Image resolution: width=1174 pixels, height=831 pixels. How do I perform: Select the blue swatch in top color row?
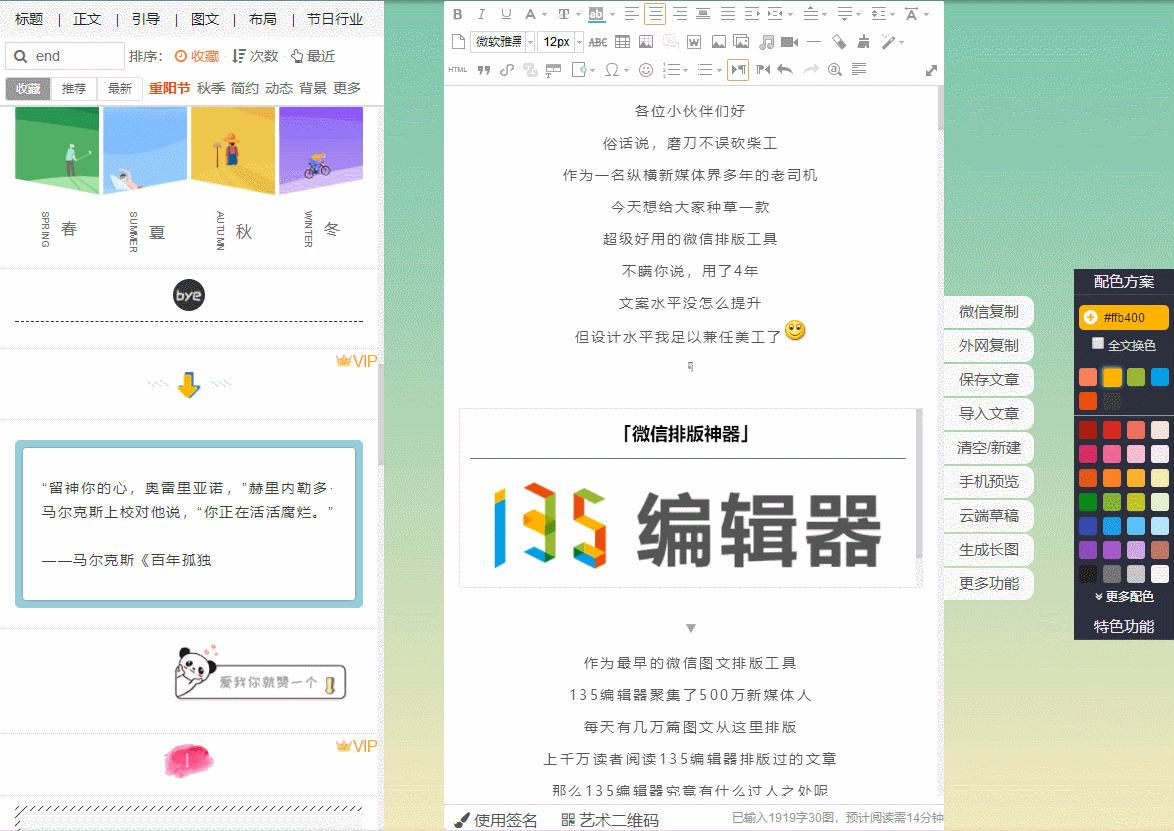click(1159, 377)
